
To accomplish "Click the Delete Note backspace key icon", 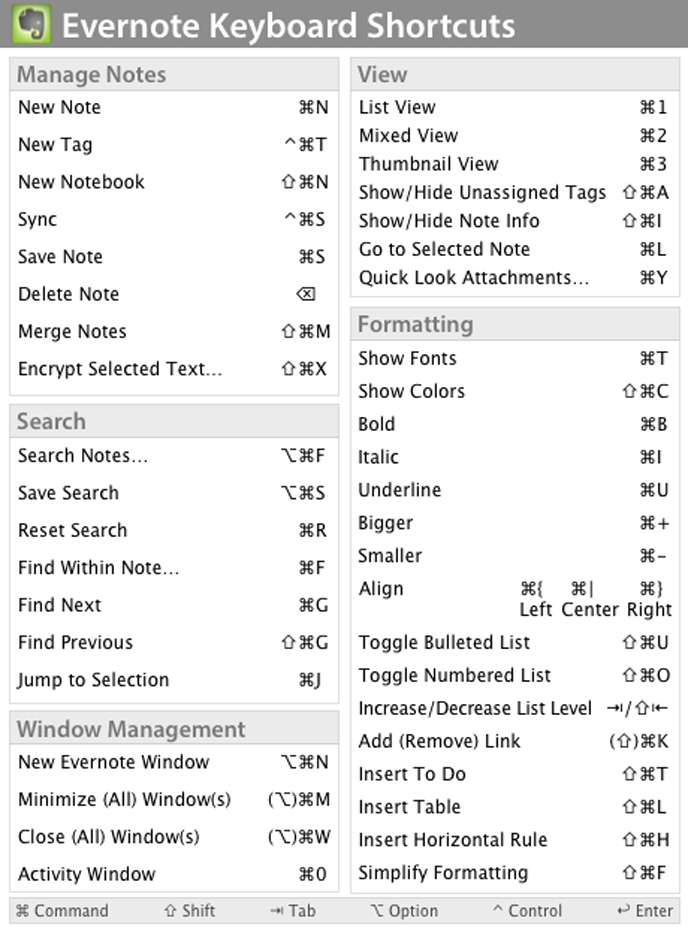I will tap(306, 294).
